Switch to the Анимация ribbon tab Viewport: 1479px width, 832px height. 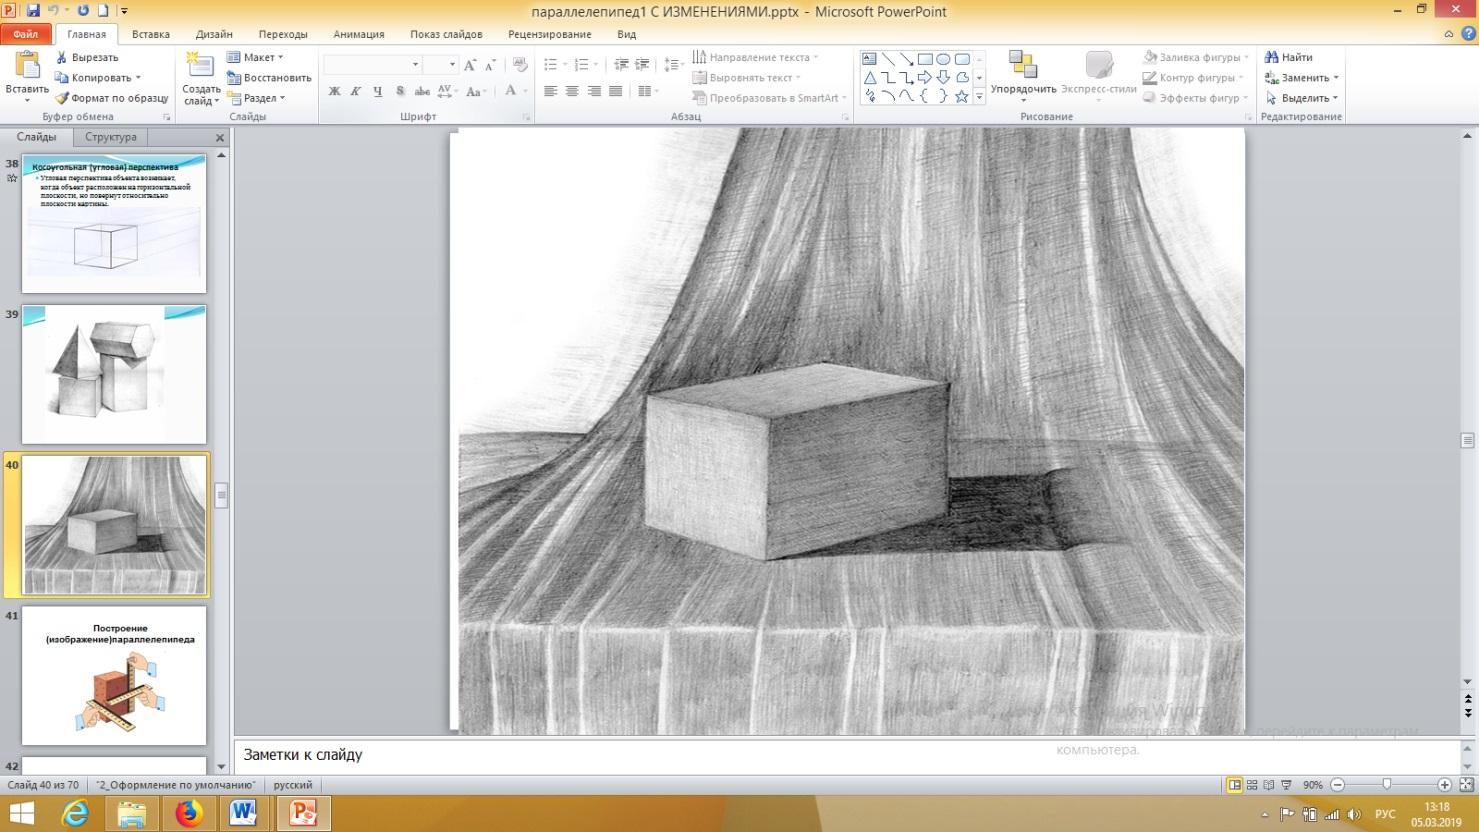coord(359,34)
